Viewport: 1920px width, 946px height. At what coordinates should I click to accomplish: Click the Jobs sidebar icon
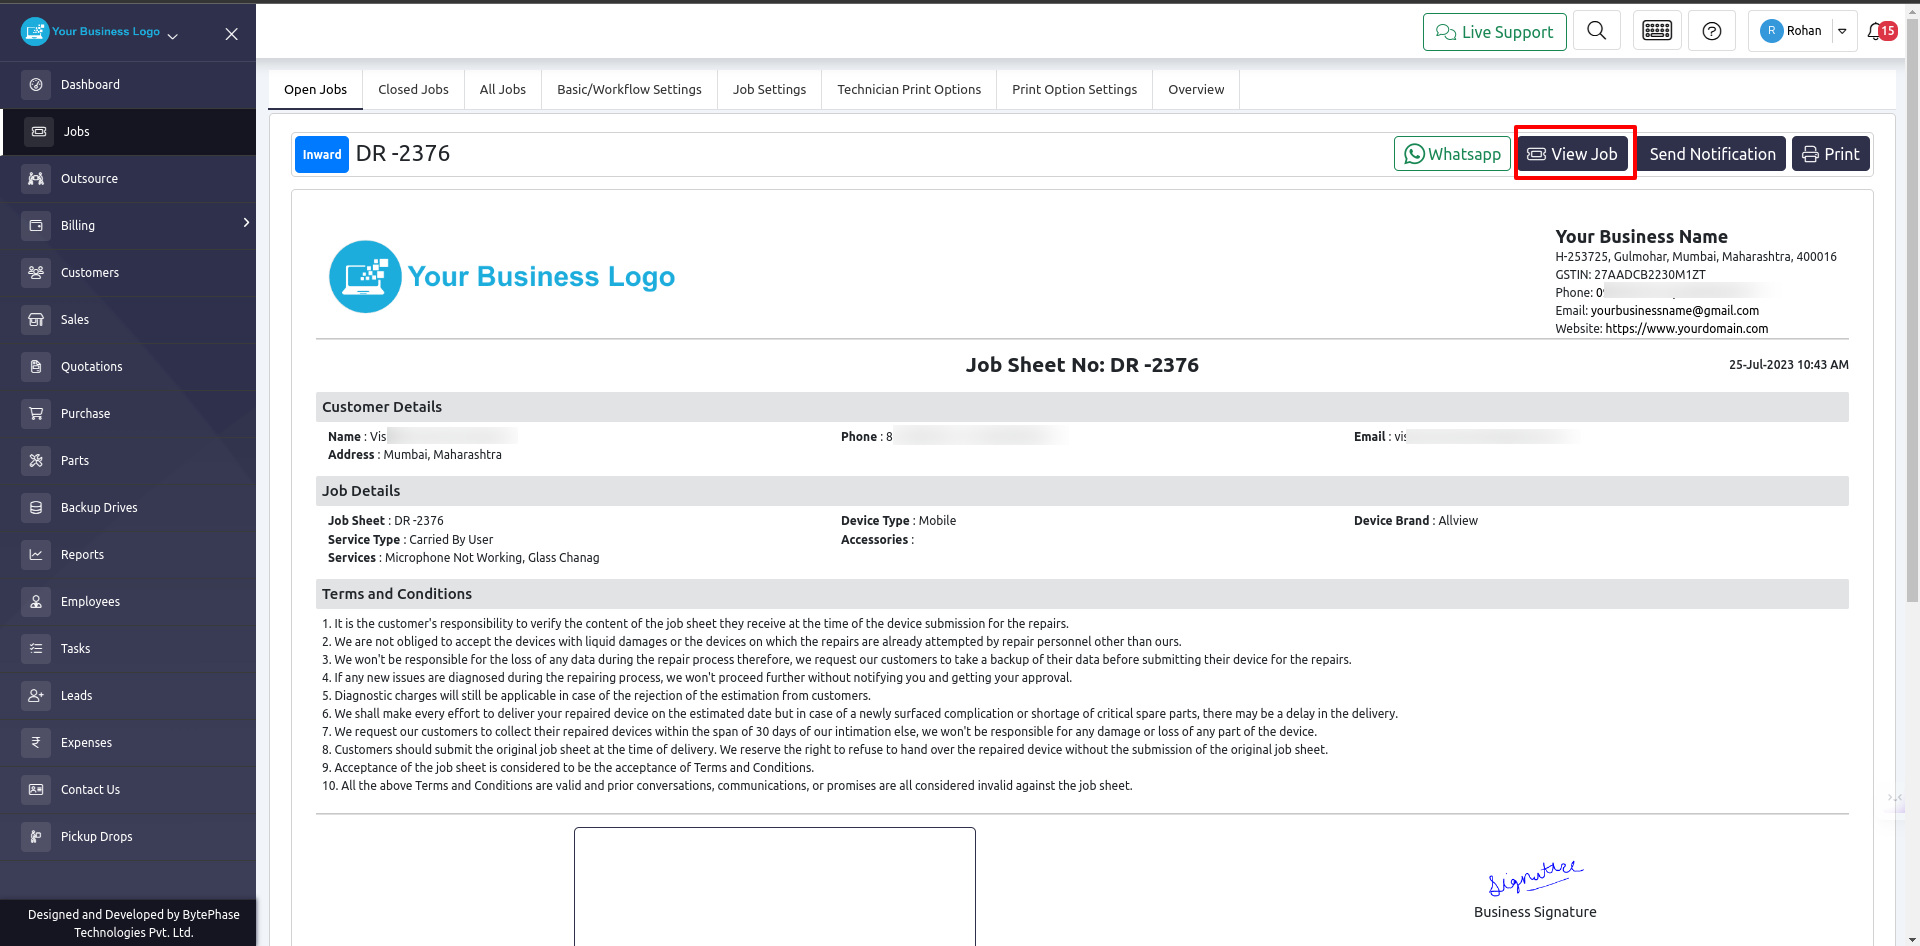[x=39, y=132]
